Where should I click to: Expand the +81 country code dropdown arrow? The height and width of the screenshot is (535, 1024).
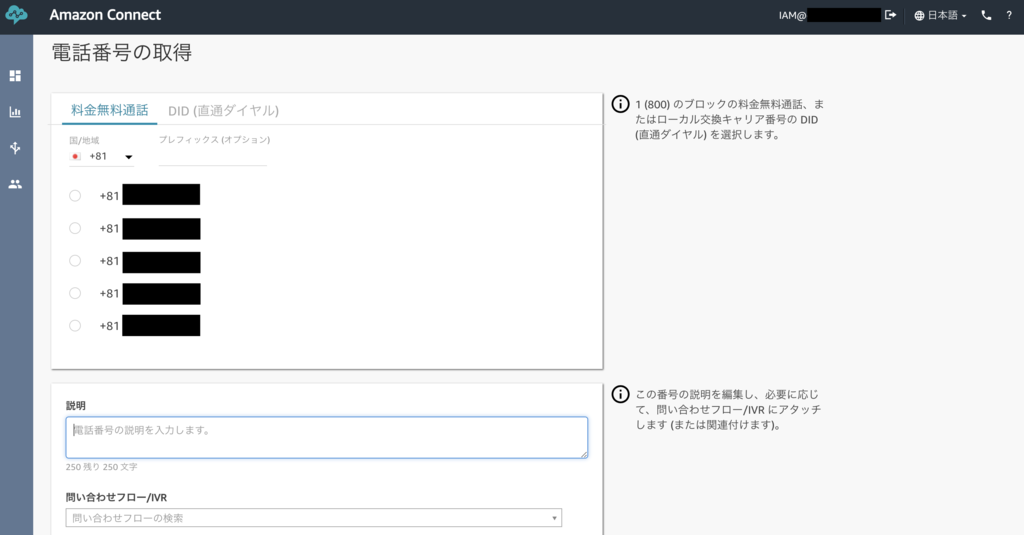(x=129, y=157)
